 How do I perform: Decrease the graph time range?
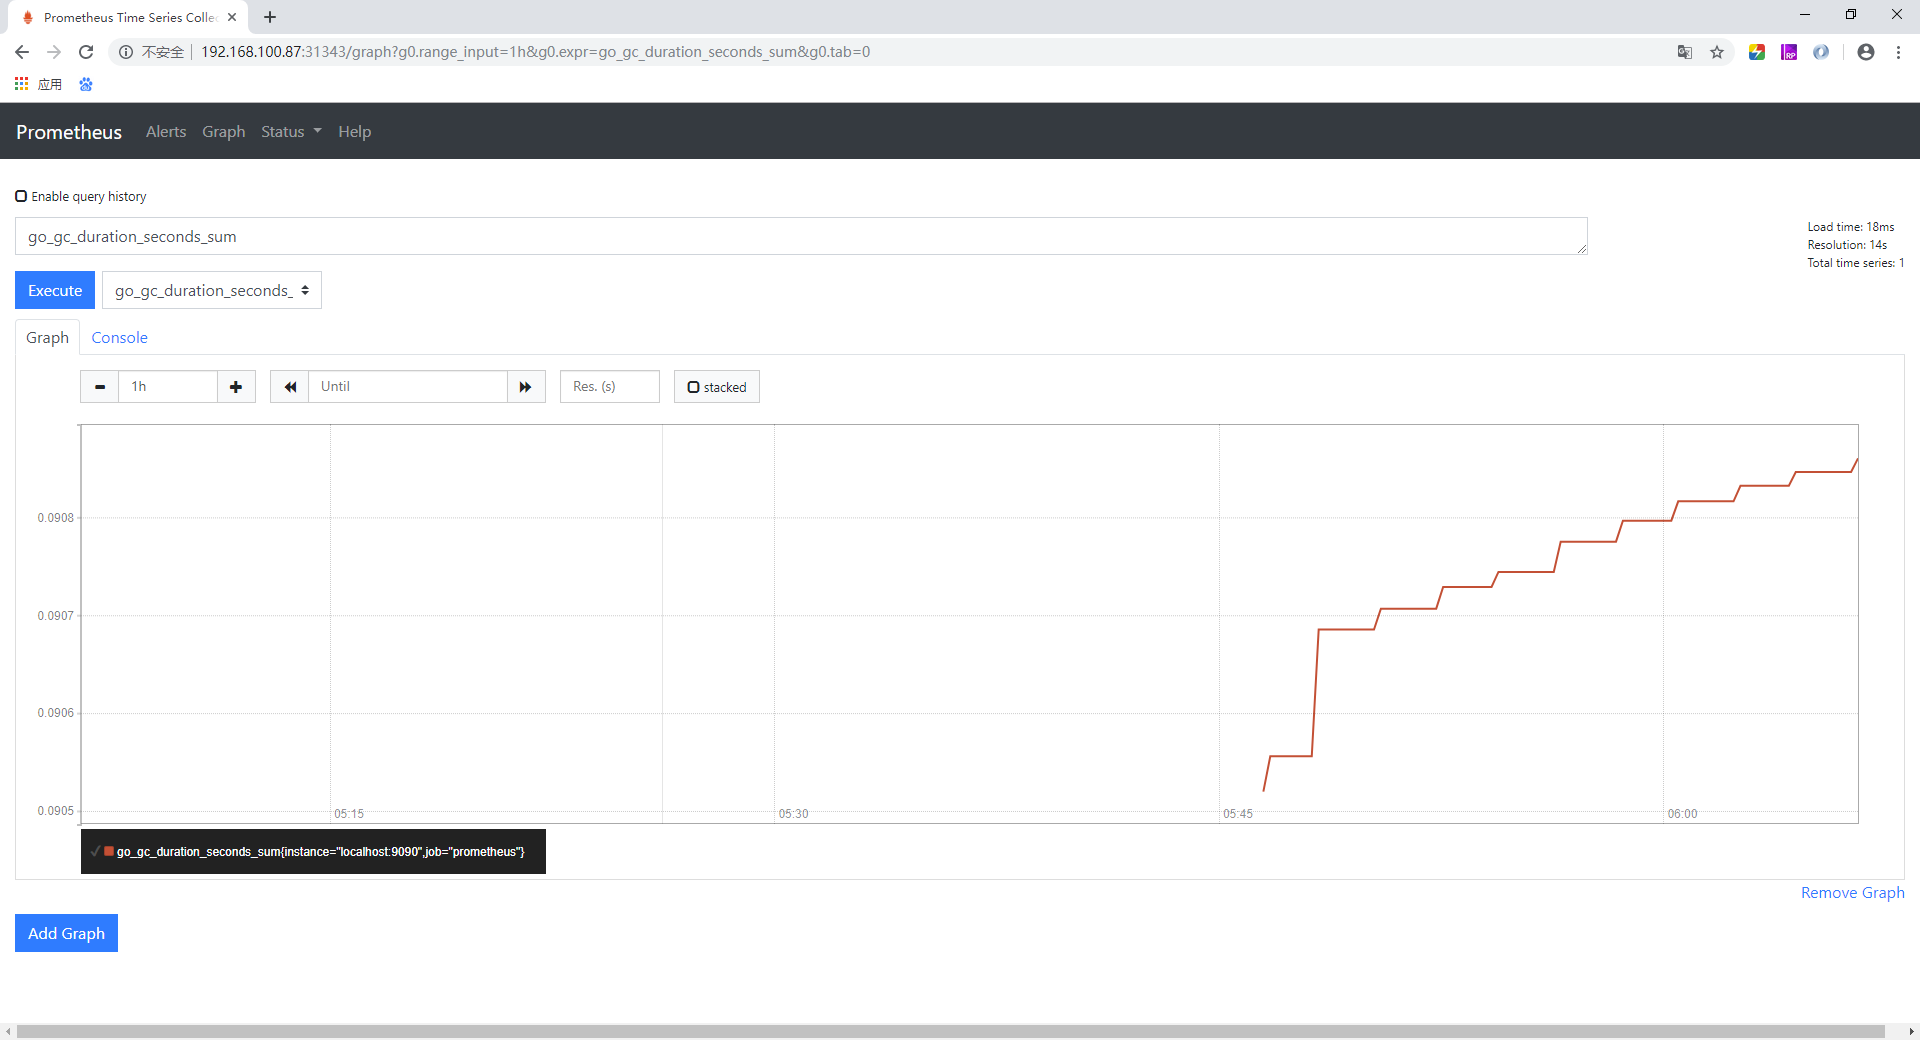(x=100, y=387)
